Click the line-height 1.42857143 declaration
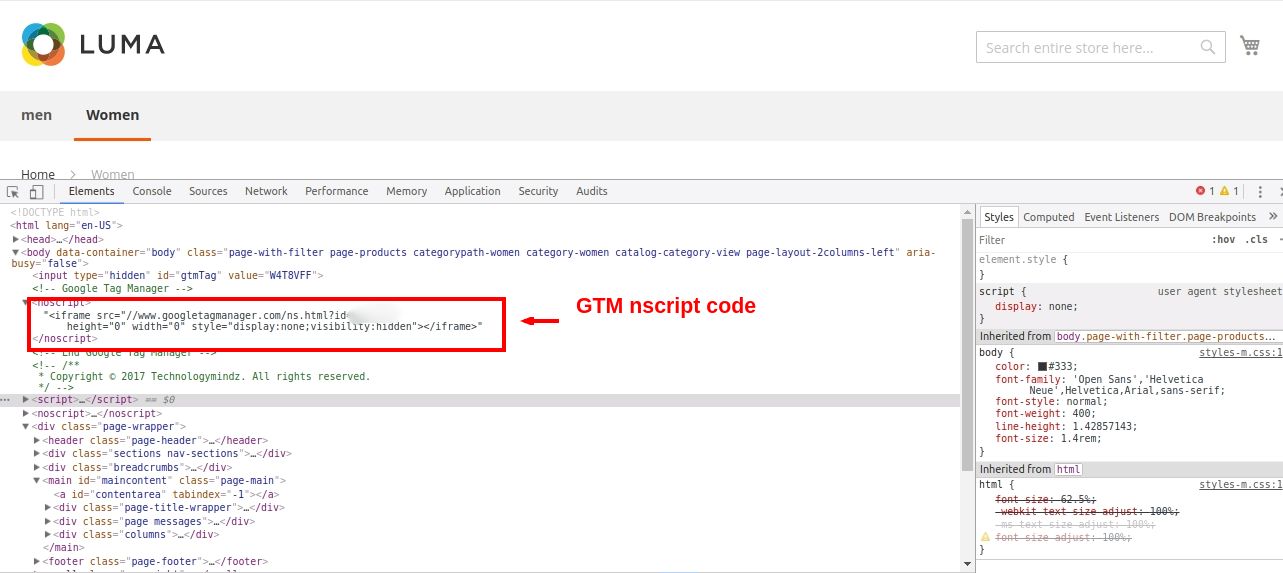 click(1066, 426)
